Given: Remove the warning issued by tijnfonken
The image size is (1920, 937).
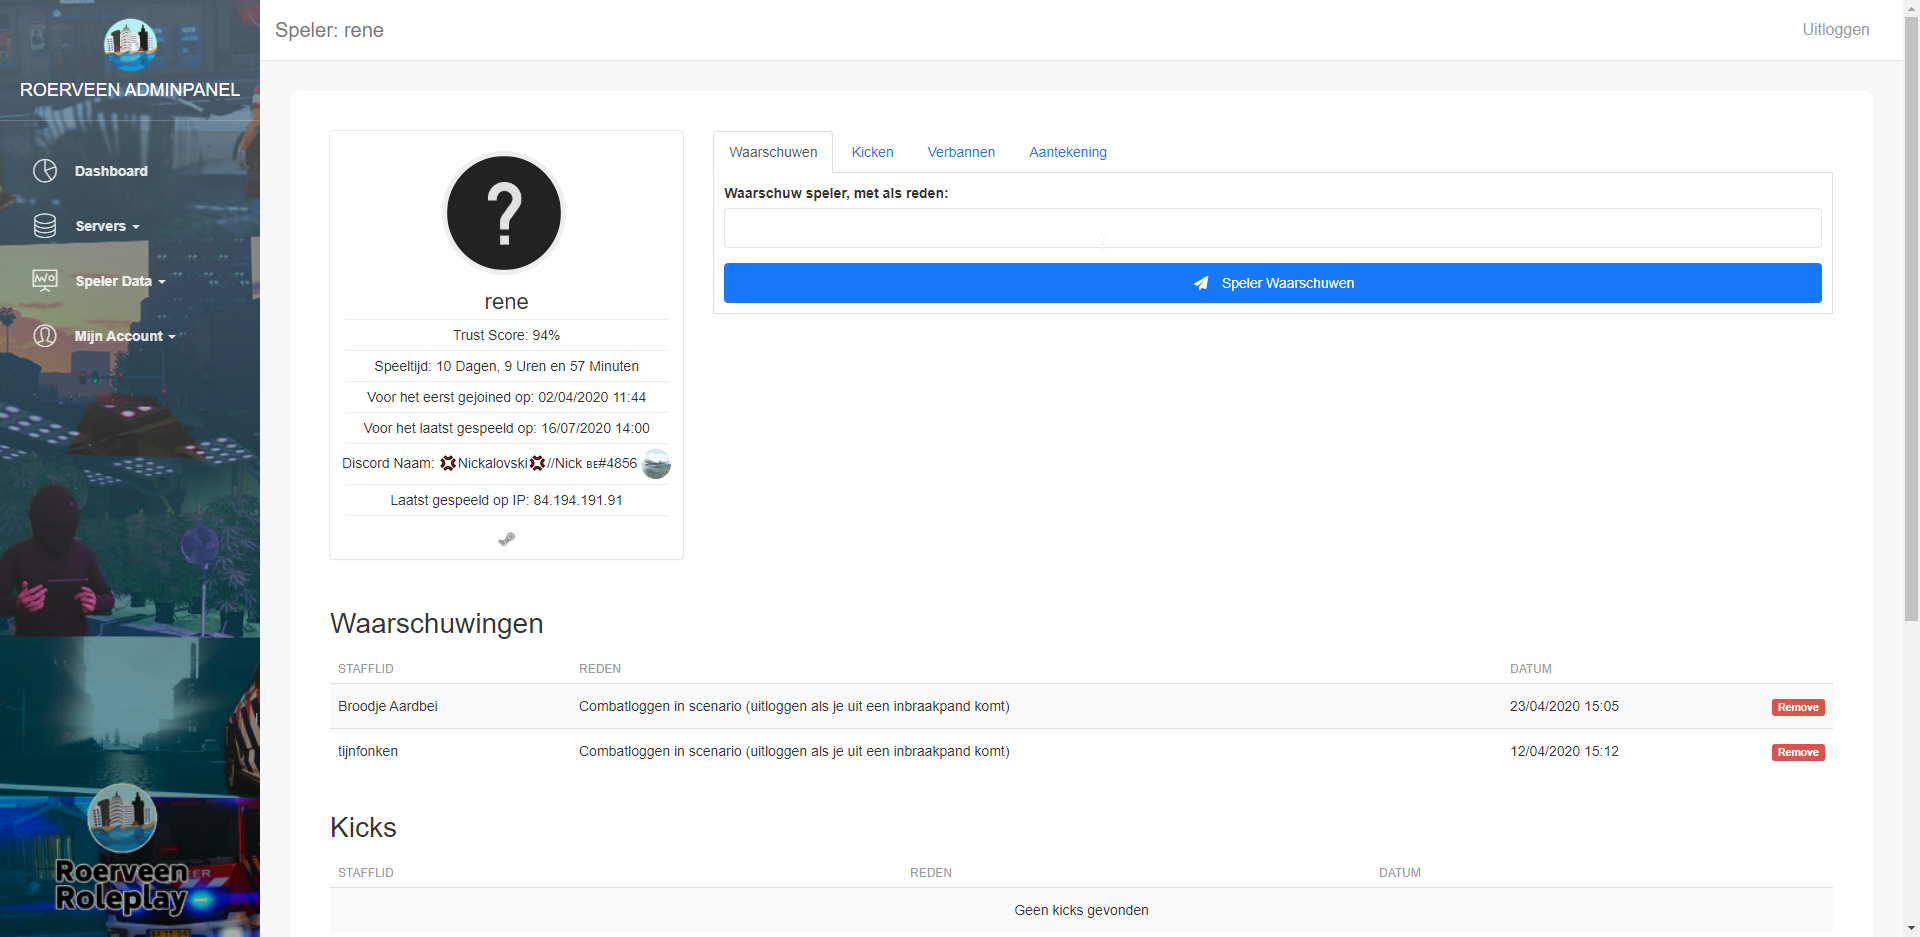Looking at the screenshot, I should (x=1797, y=752).
